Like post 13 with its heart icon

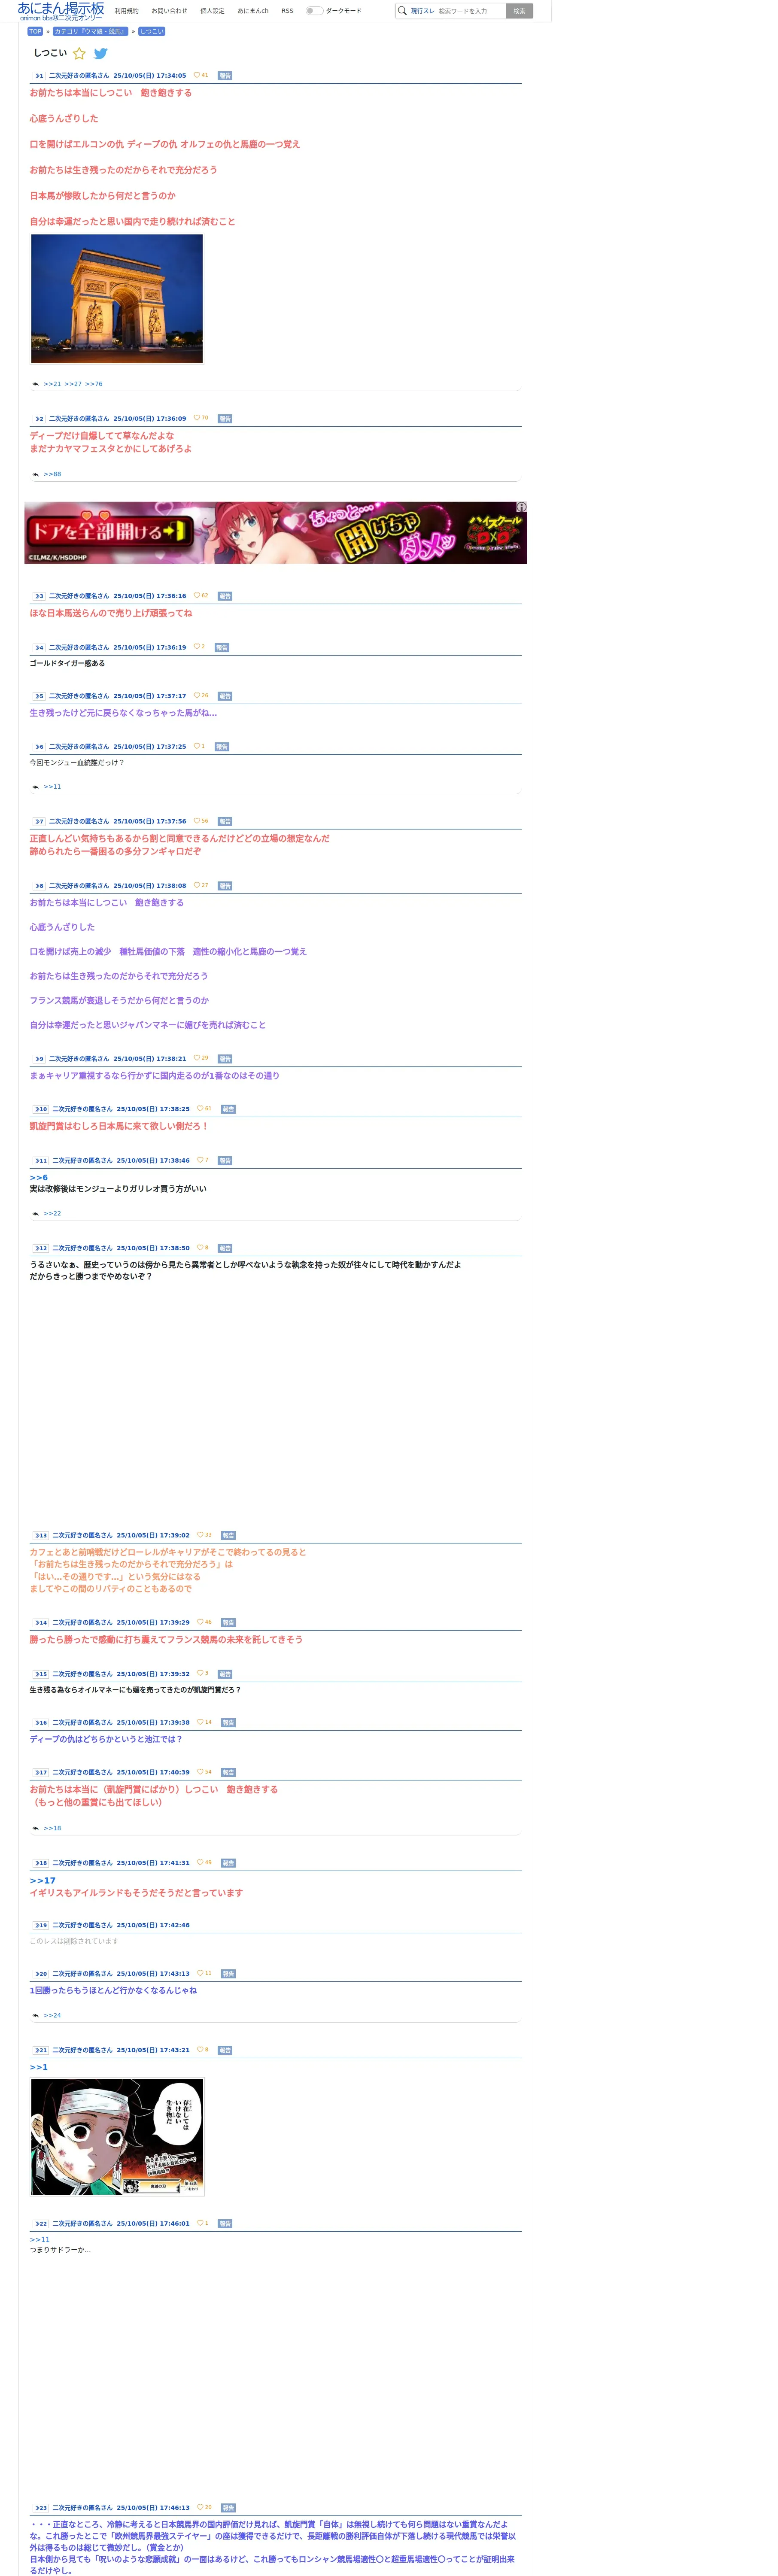click(200, 1534)
